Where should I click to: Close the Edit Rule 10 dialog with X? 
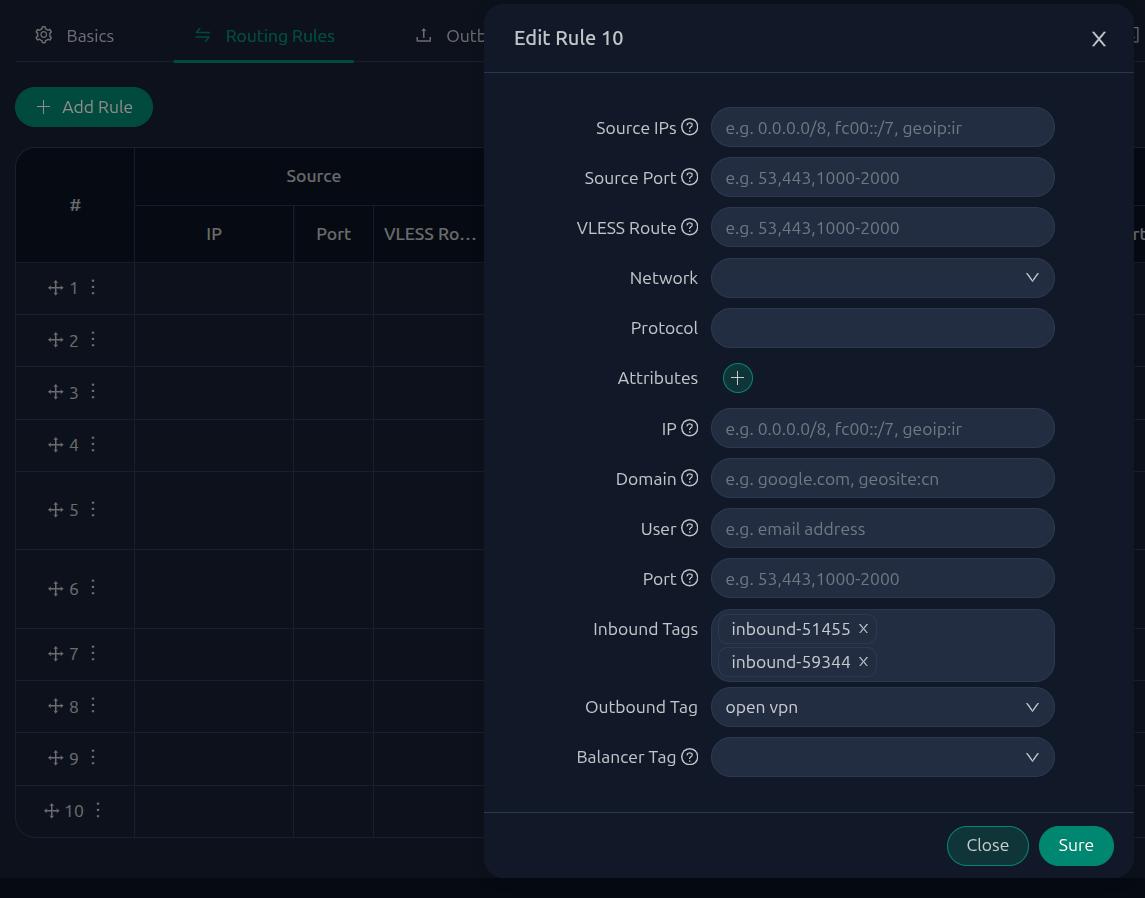tap(1098, 39)
